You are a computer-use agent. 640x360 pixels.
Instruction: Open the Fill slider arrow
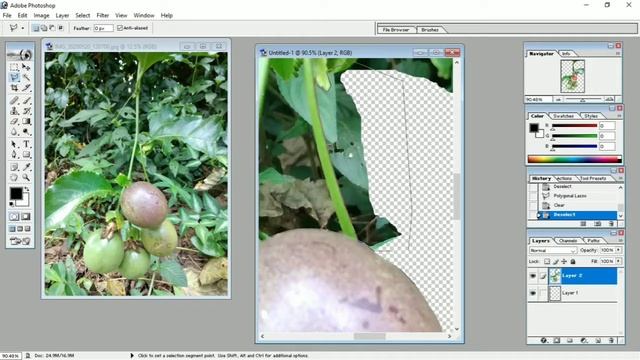(x=619, y=261)
